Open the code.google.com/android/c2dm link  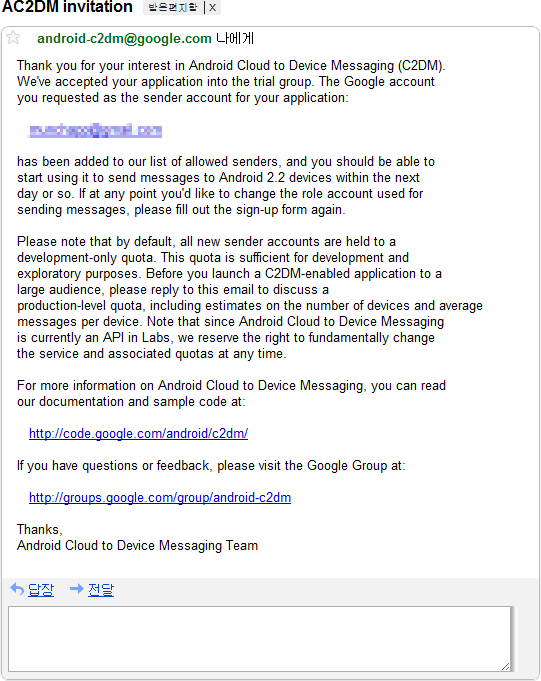coord(139,433)
